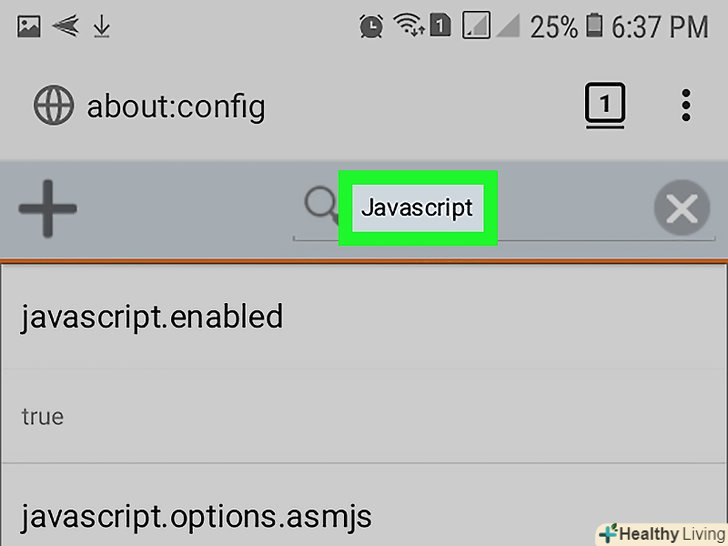Tap the magnifying glass search icon
Screen dimensions: 728x546
[x=322, y=207]
